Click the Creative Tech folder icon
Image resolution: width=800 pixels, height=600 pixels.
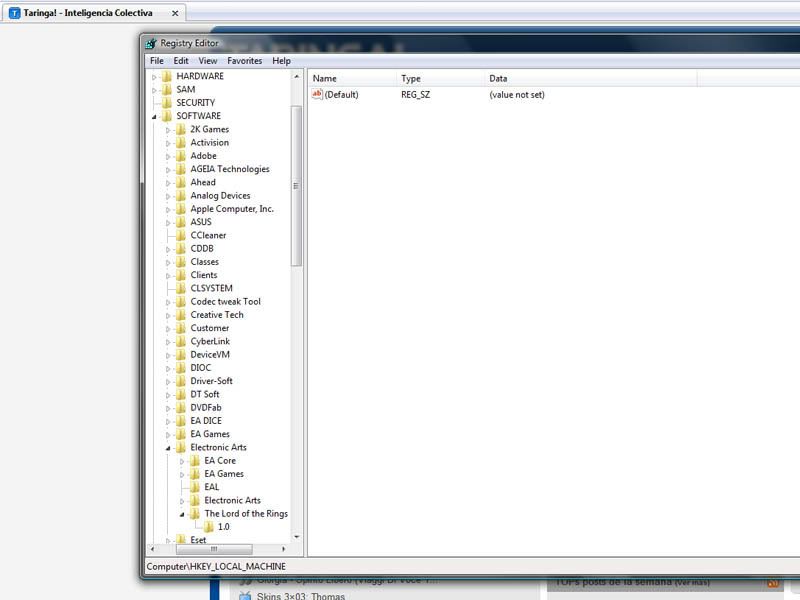click(x=181, y=315)
